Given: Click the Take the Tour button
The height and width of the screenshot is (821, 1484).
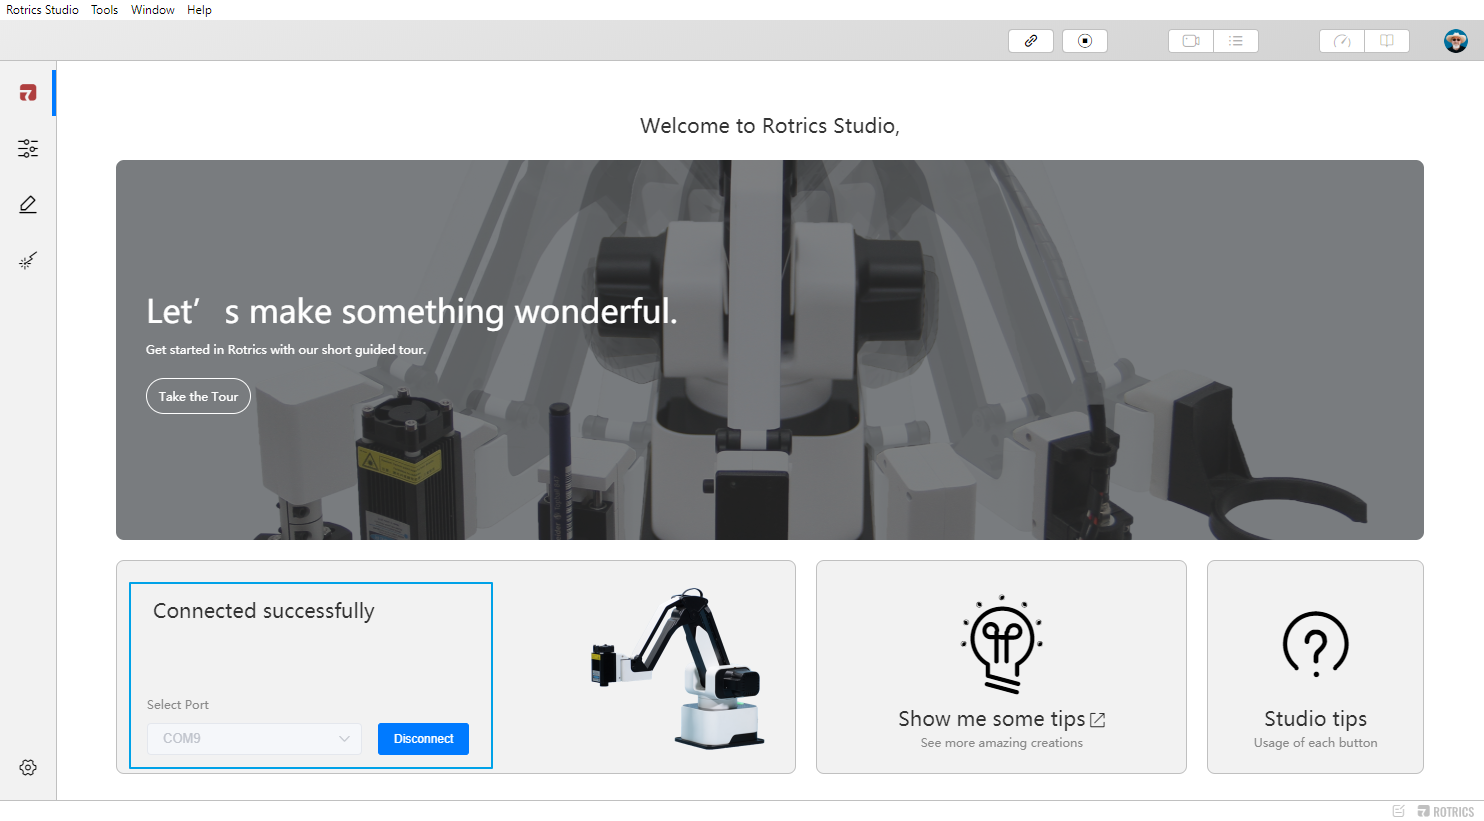Looking at the screenshot, I should coord(198,396).
